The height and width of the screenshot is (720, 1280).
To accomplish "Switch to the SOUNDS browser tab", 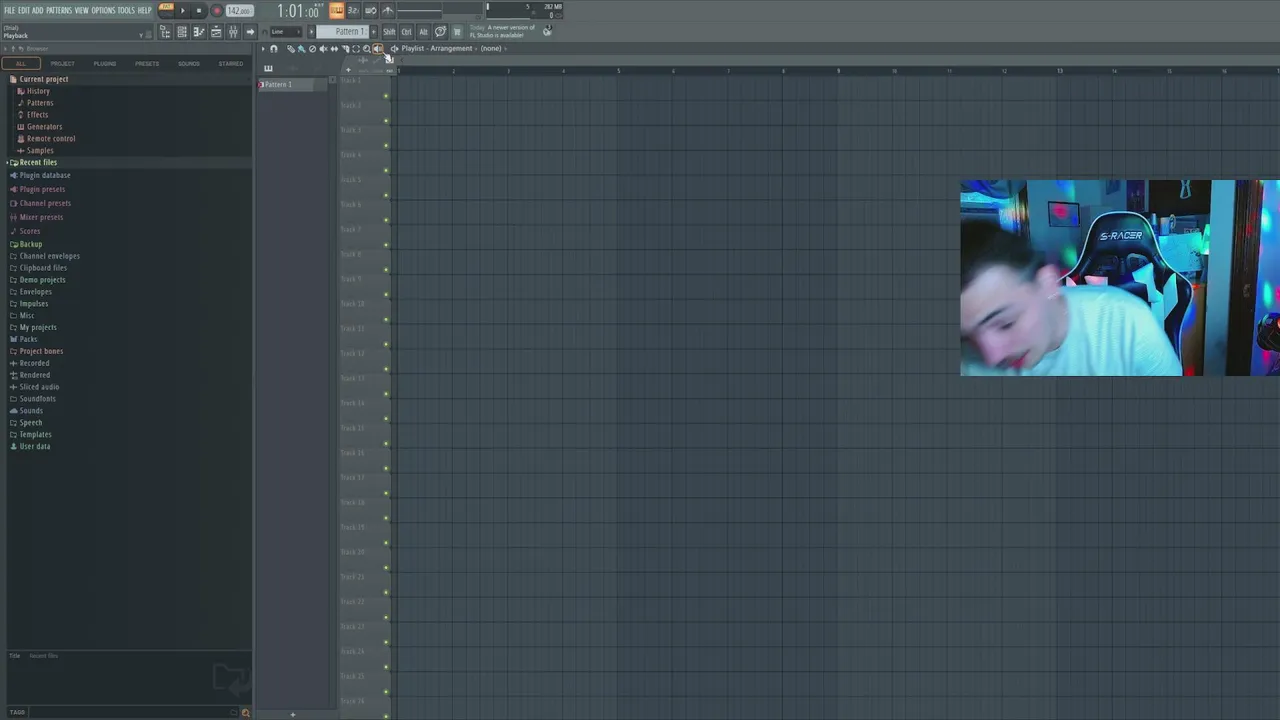I will click(189, 63).
